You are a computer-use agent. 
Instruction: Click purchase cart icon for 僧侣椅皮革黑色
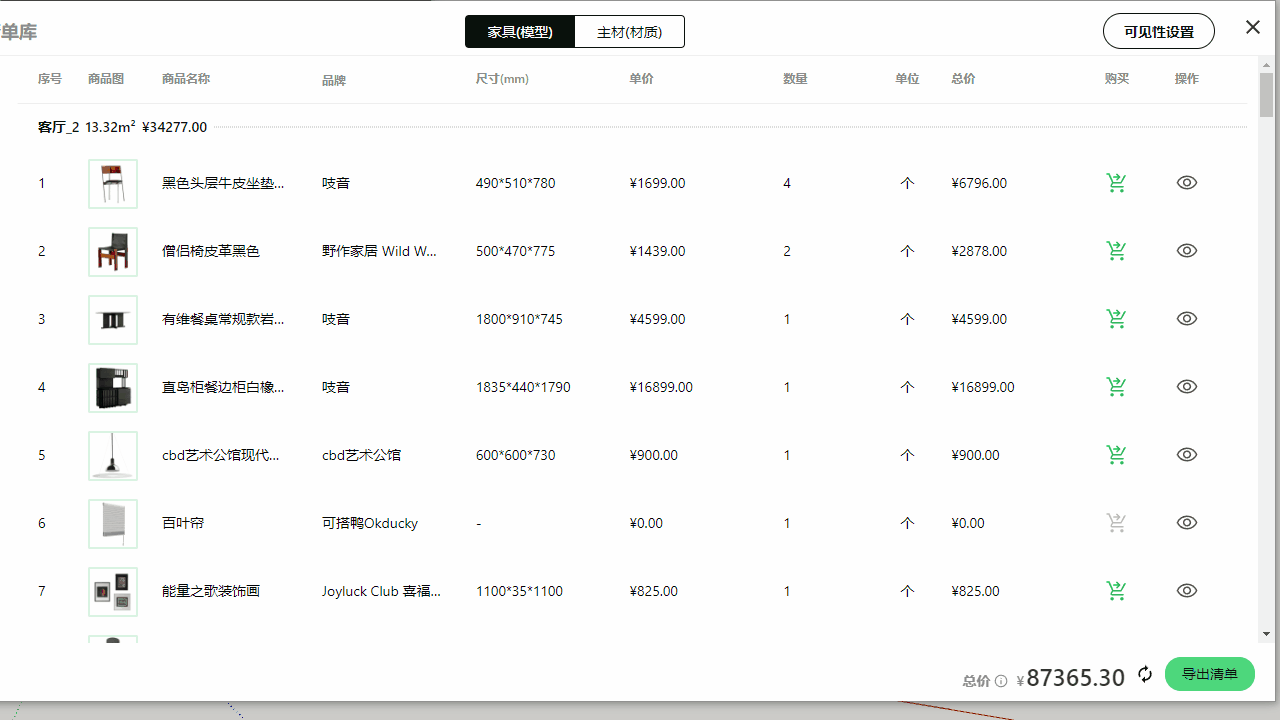click(x=1116, y=251)
